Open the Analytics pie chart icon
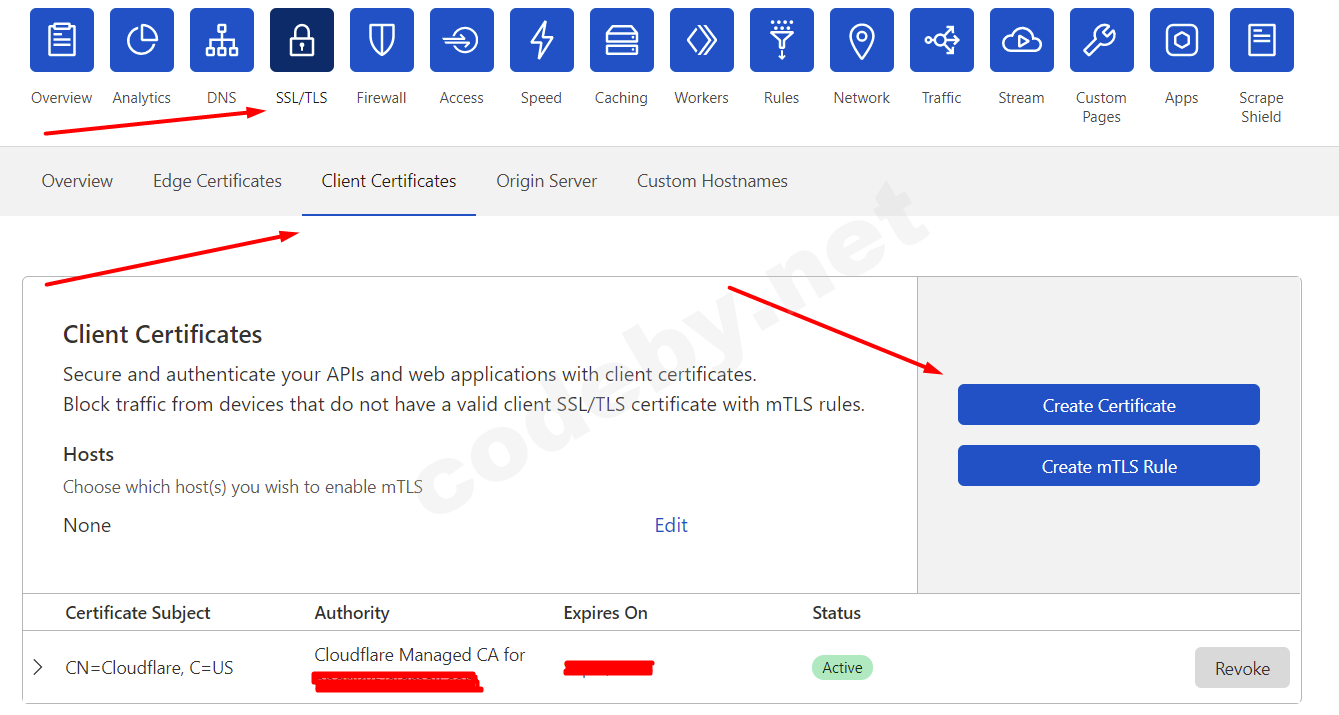 pyautogui.click(x=142, y=40)
